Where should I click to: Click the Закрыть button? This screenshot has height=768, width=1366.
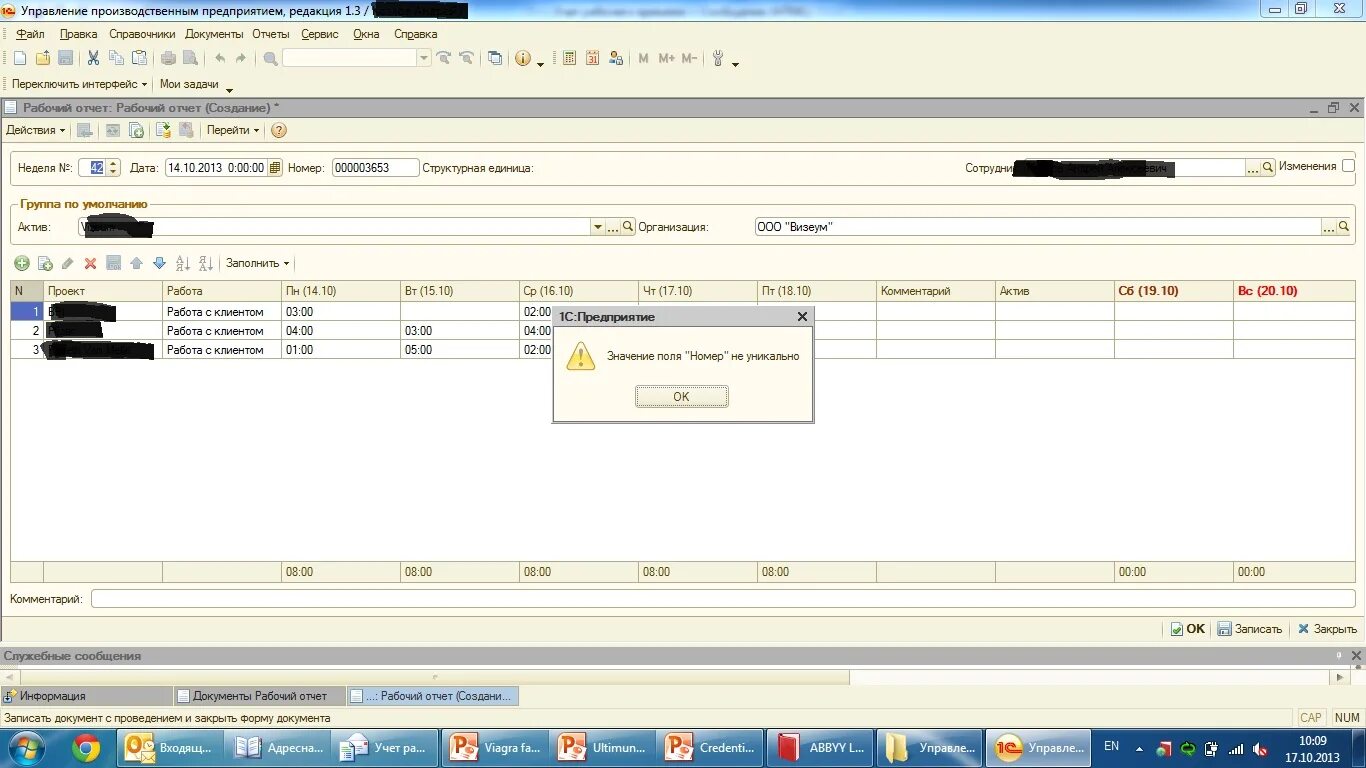click(x=1327, y=629)
